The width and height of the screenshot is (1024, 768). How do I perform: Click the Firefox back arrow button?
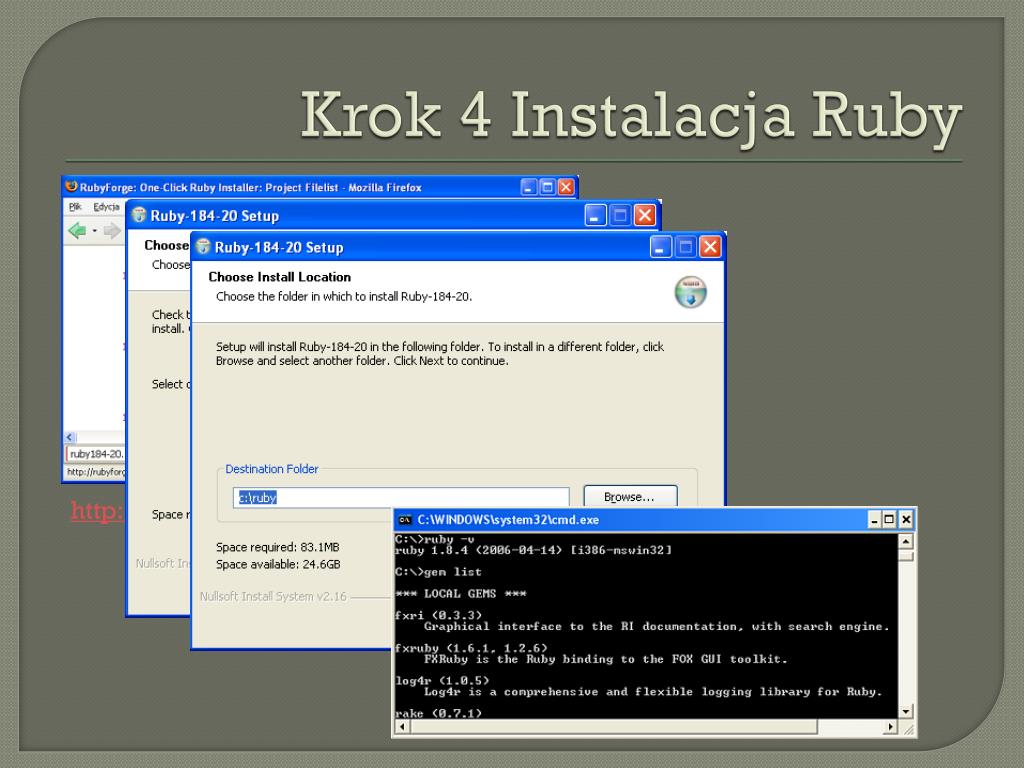click(78, 231)
